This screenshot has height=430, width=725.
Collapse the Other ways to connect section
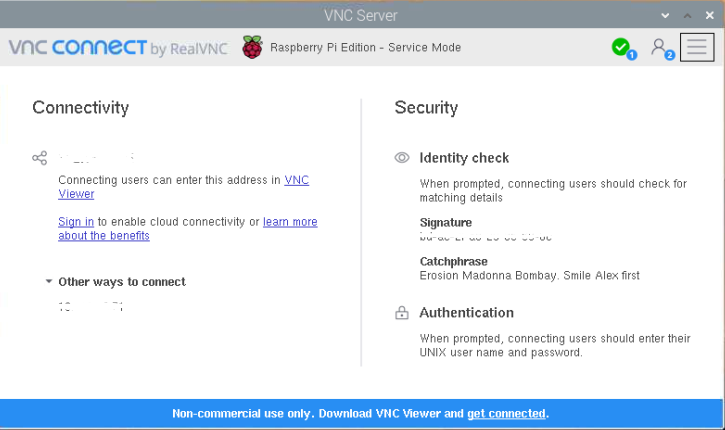[49, 281]
